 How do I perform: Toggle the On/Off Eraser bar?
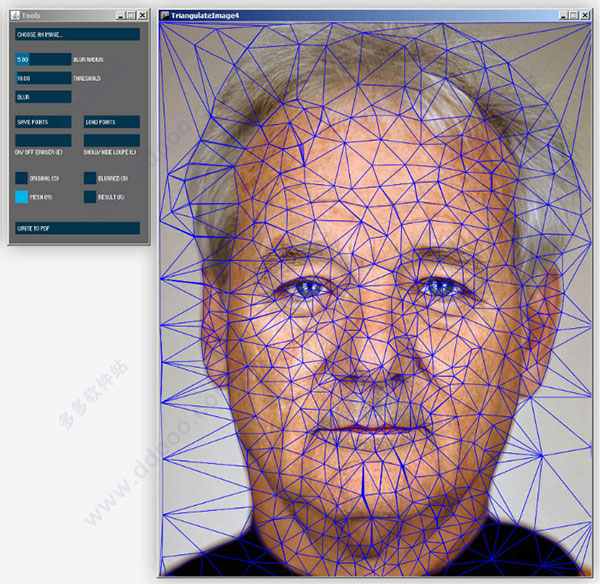(x=43, y=140)
